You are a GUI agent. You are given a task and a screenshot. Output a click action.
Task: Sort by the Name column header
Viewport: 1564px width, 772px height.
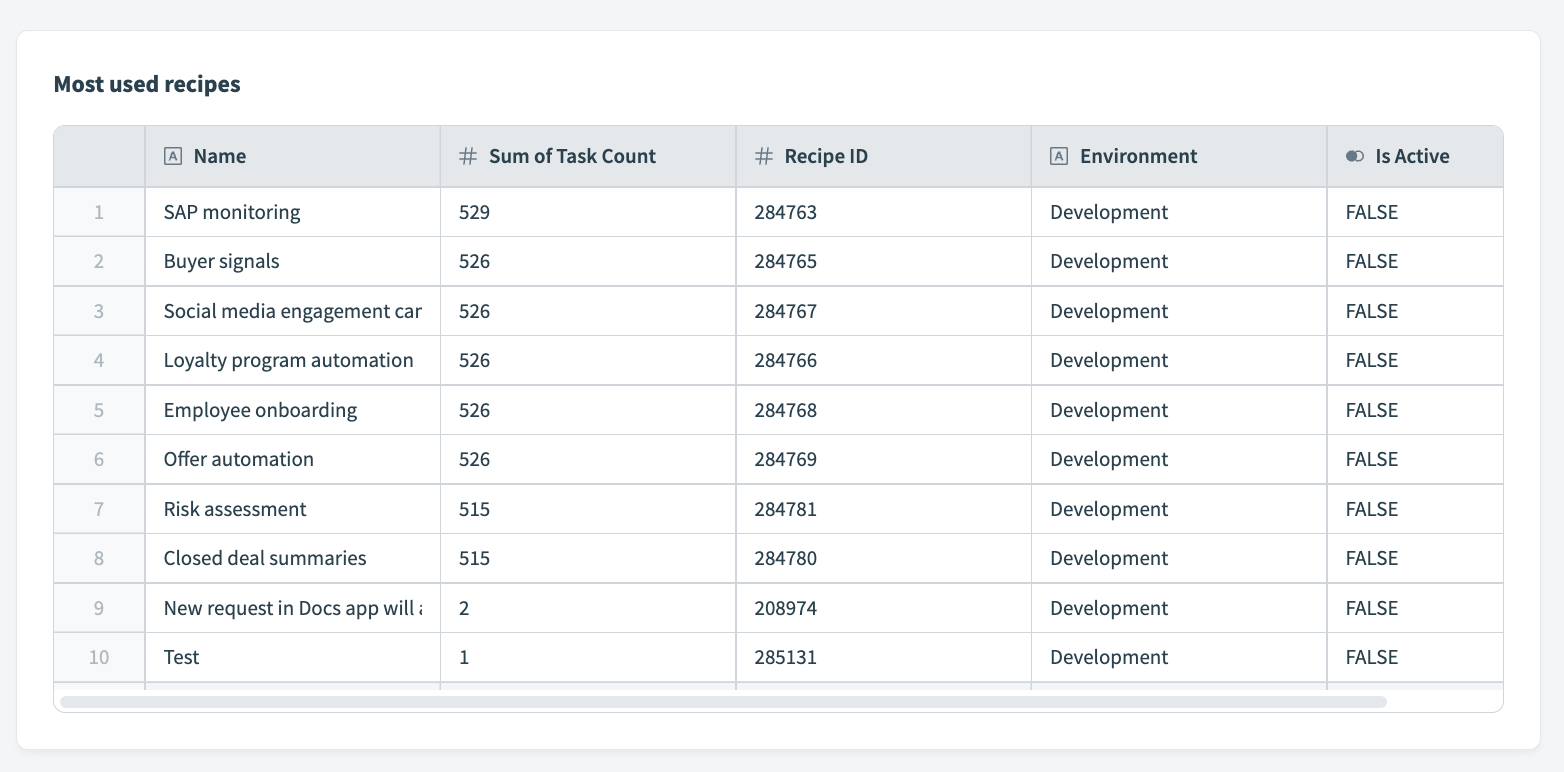point(220,156)
